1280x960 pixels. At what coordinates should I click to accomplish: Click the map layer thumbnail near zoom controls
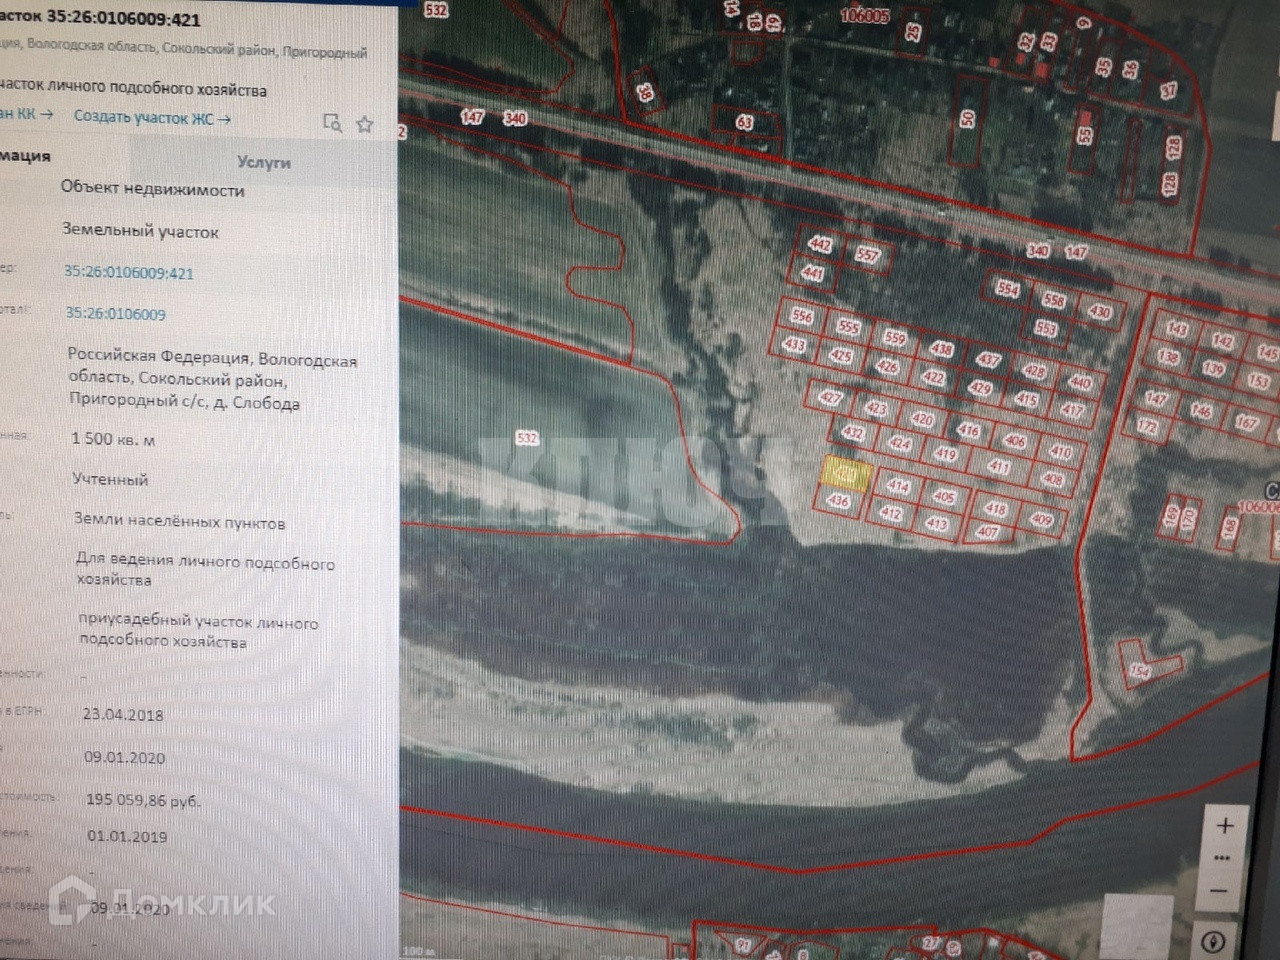[1138, 925]
